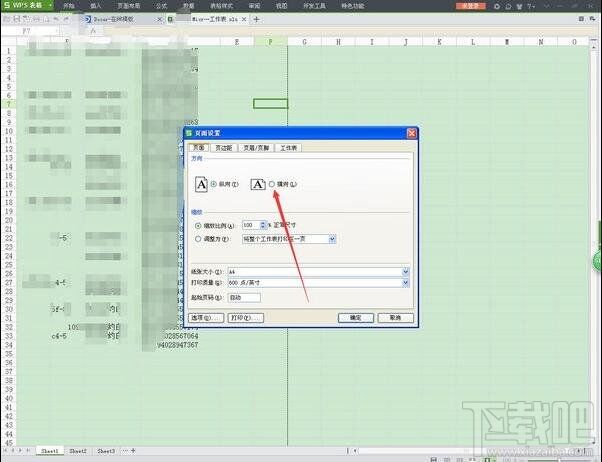Click the 确定 OK button
The width and height of the screenshot is (602, 462).
click(355, 317)
